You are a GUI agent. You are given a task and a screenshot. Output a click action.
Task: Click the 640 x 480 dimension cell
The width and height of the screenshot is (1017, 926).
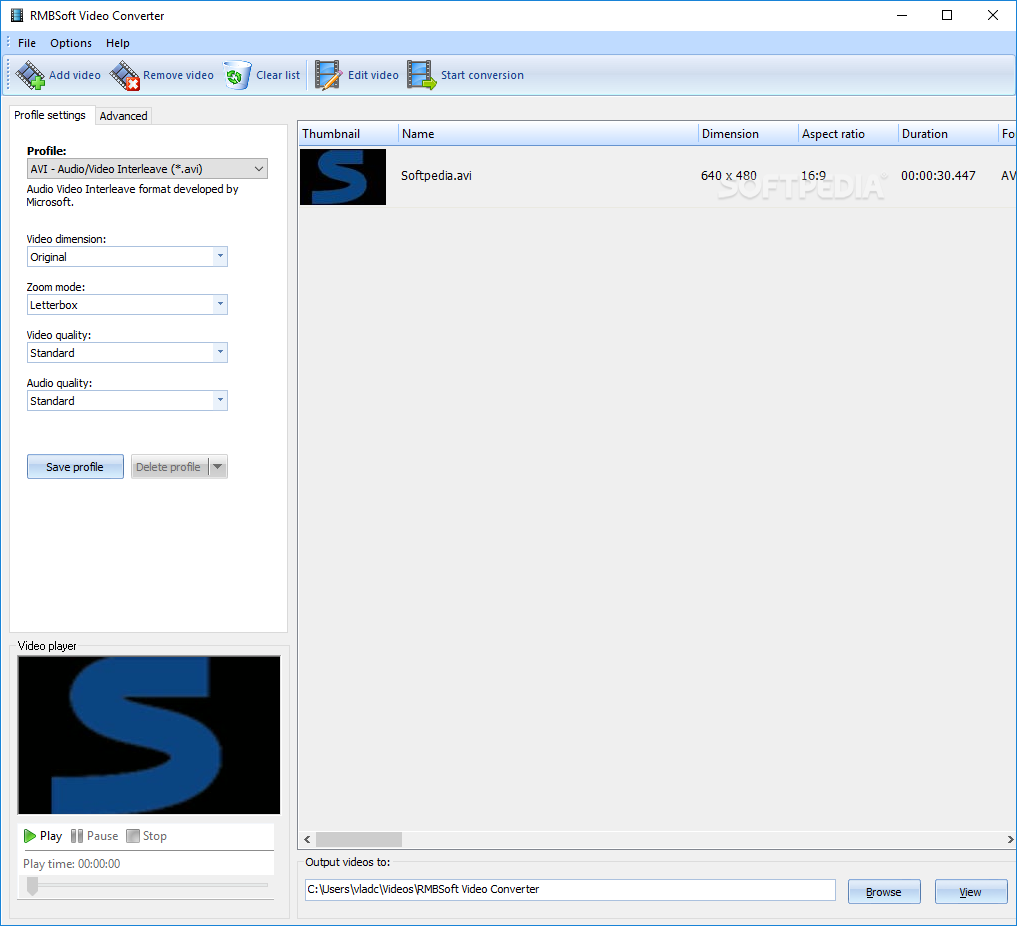(x=728, y=176)
